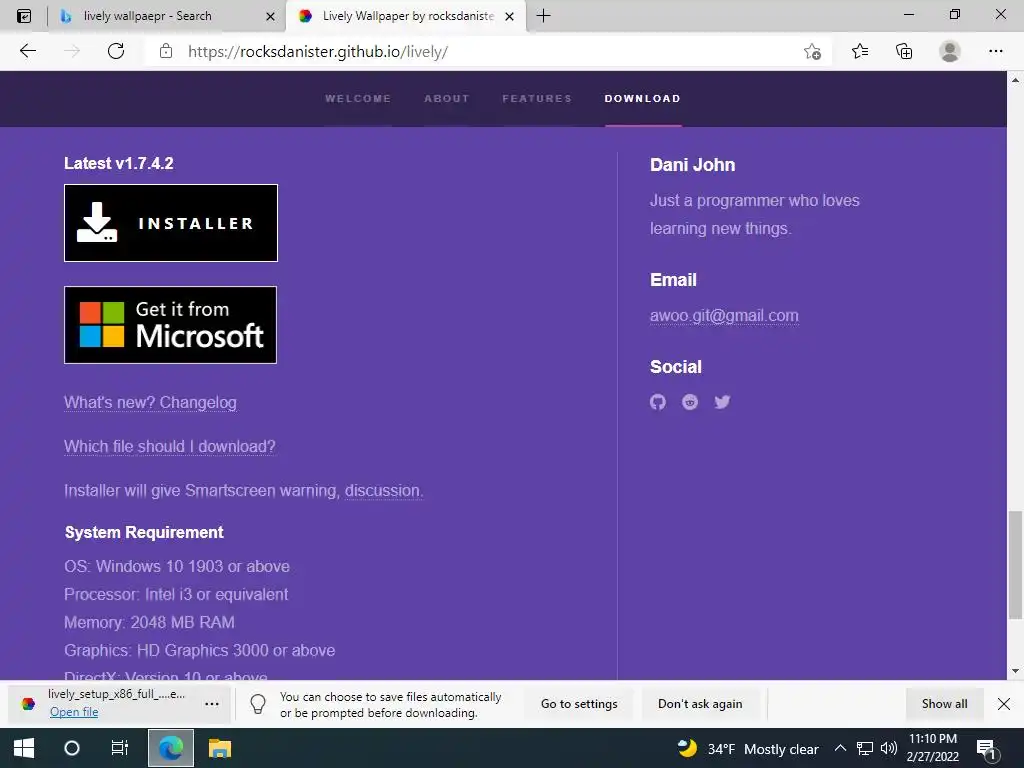Click the browser back arrow
The height and width of the screenshot is (768, 1024).
point(27,51)
